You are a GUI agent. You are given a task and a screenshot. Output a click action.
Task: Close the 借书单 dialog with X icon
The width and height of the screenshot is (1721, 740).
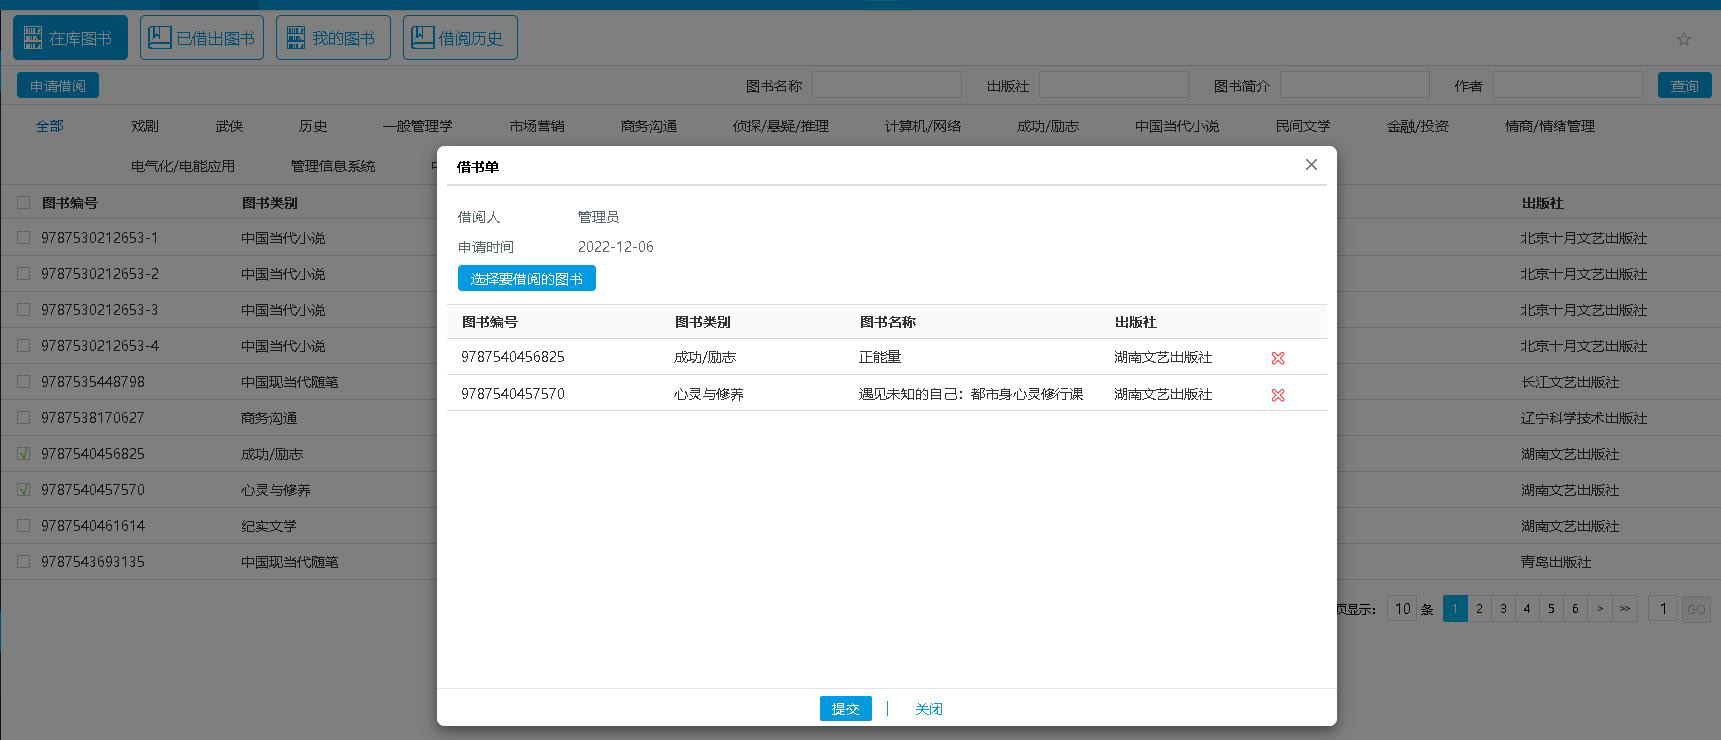1311,165
